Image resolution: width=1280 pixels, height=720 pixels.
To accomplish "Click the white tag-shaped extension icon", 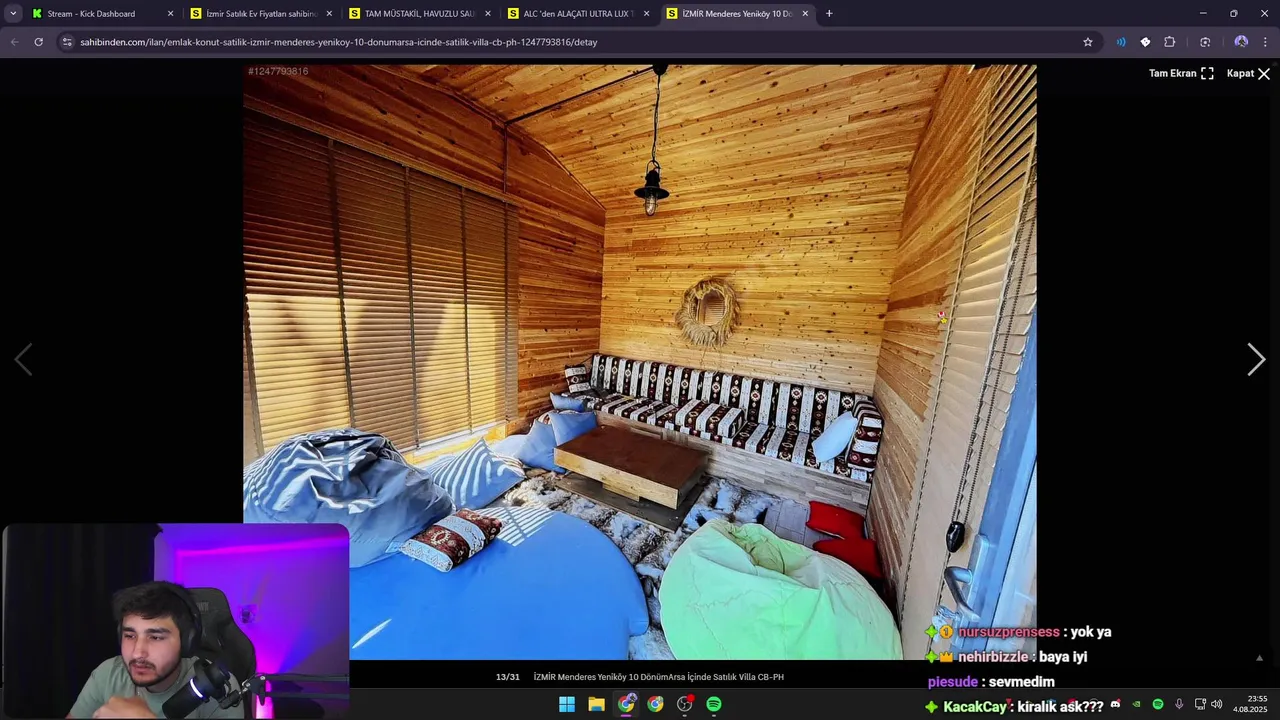I will click(x=1145, y=42).
